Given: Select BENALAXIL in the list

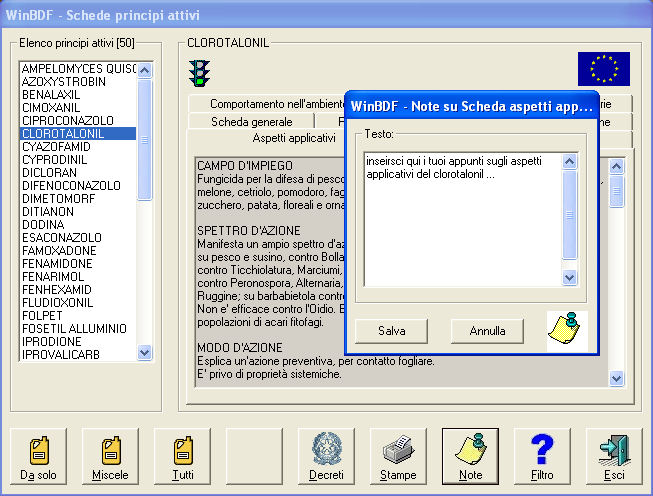Looking at the screenshot, I should point(78,95).
